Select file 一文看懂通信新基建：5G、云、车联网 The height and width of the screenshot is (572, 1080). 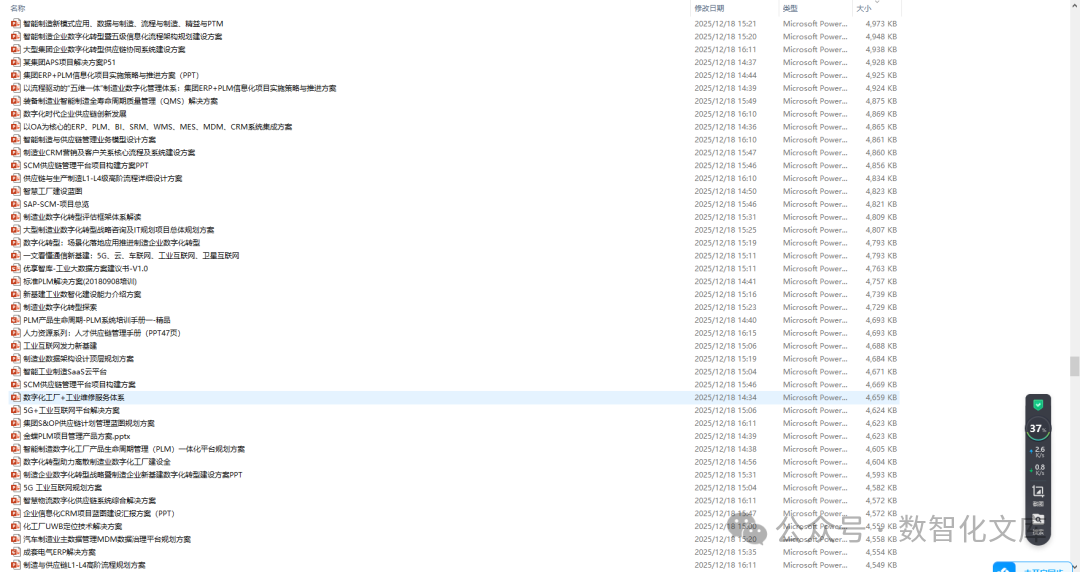tap(131, 256)
